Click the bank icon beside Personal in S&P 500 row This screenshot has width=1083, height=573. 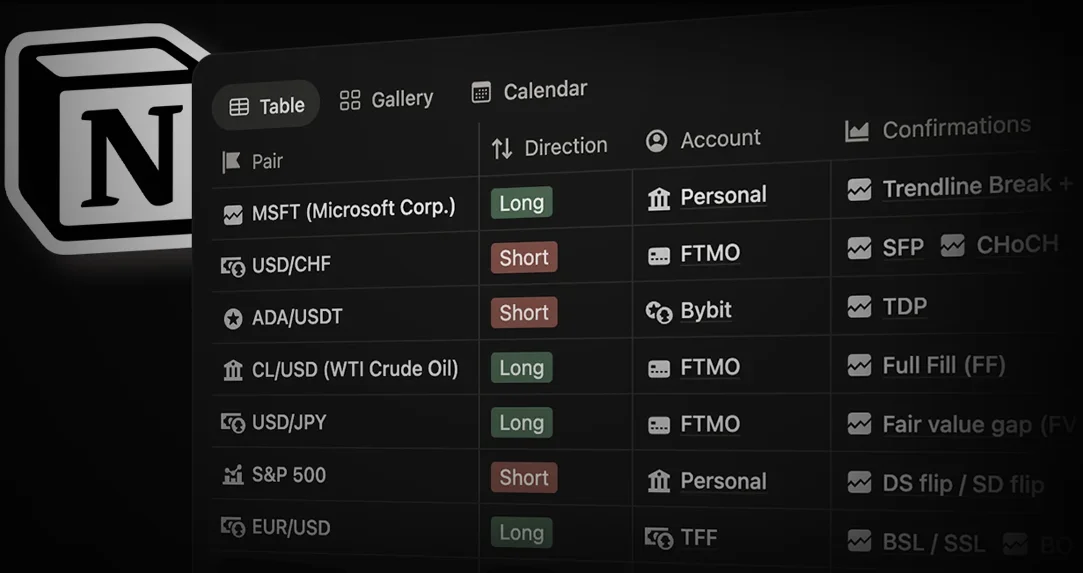(x=659, y=482)
